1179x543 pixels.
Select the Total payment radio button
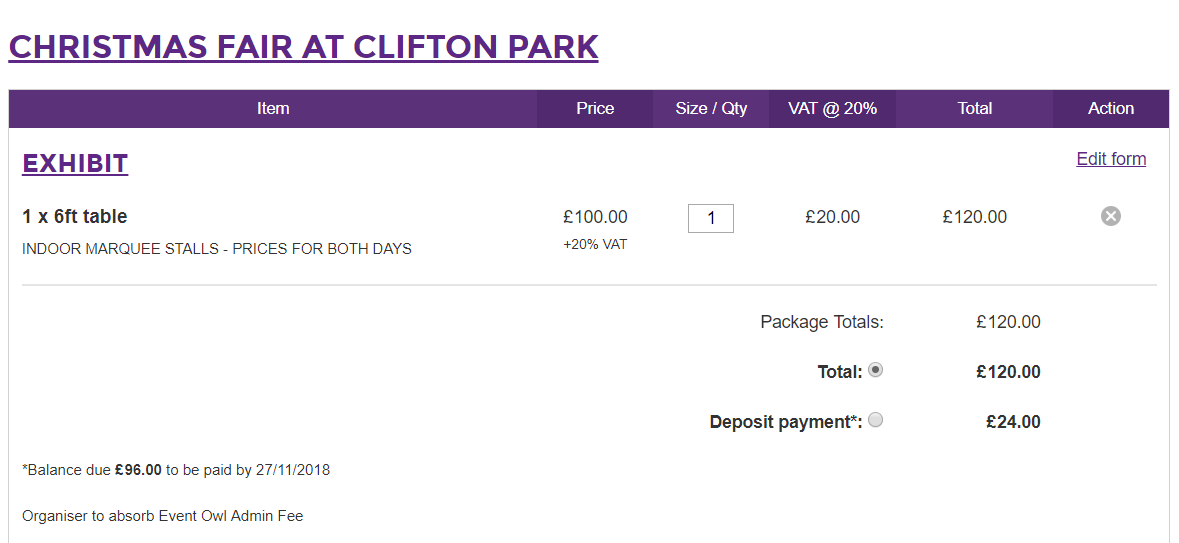point(875,370)
